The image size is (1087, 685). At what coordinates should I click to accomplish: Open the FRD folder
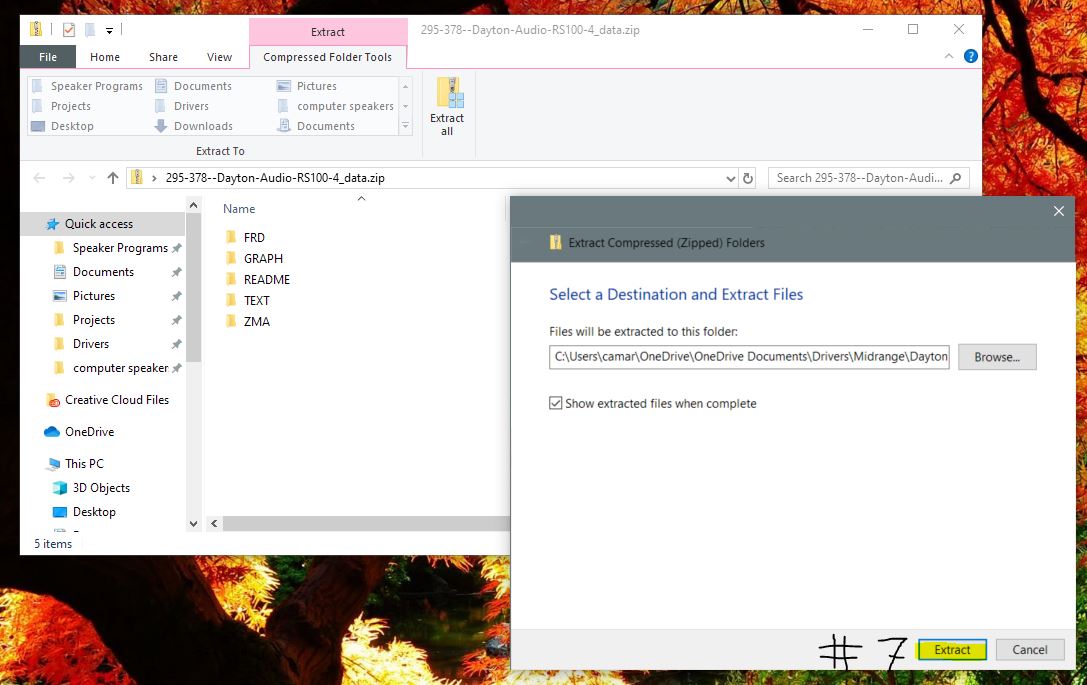pyautogui.click(x=245, y=238)
